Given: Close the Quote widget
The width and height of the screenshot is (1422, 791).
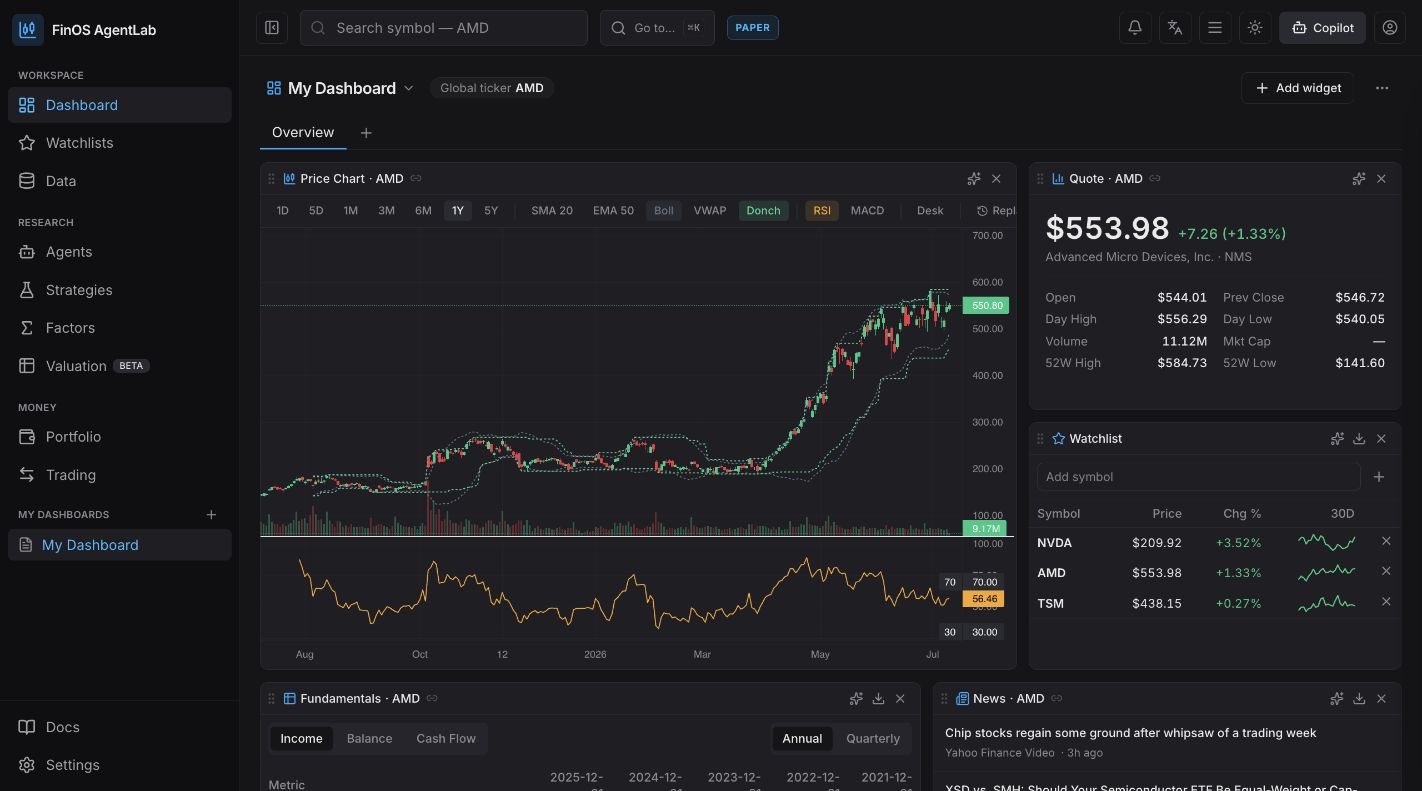Looking at the screenshot, I should [1381, 179].
